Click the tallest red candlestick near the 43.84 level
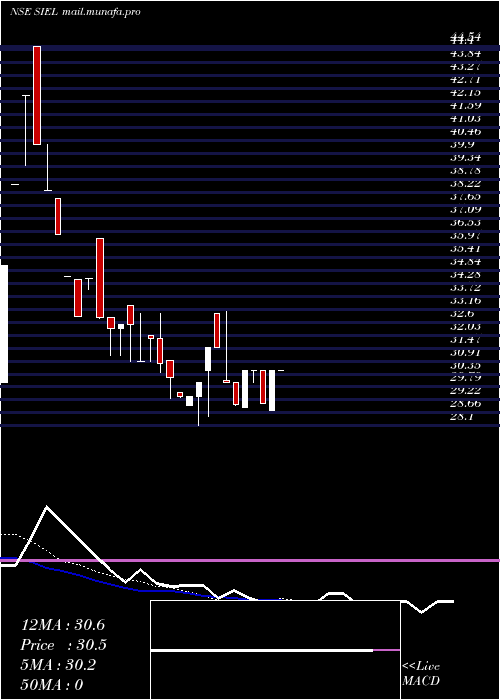The width and height of the screenshot is (500, 700). pyautogui.click(x=37, y=95)
